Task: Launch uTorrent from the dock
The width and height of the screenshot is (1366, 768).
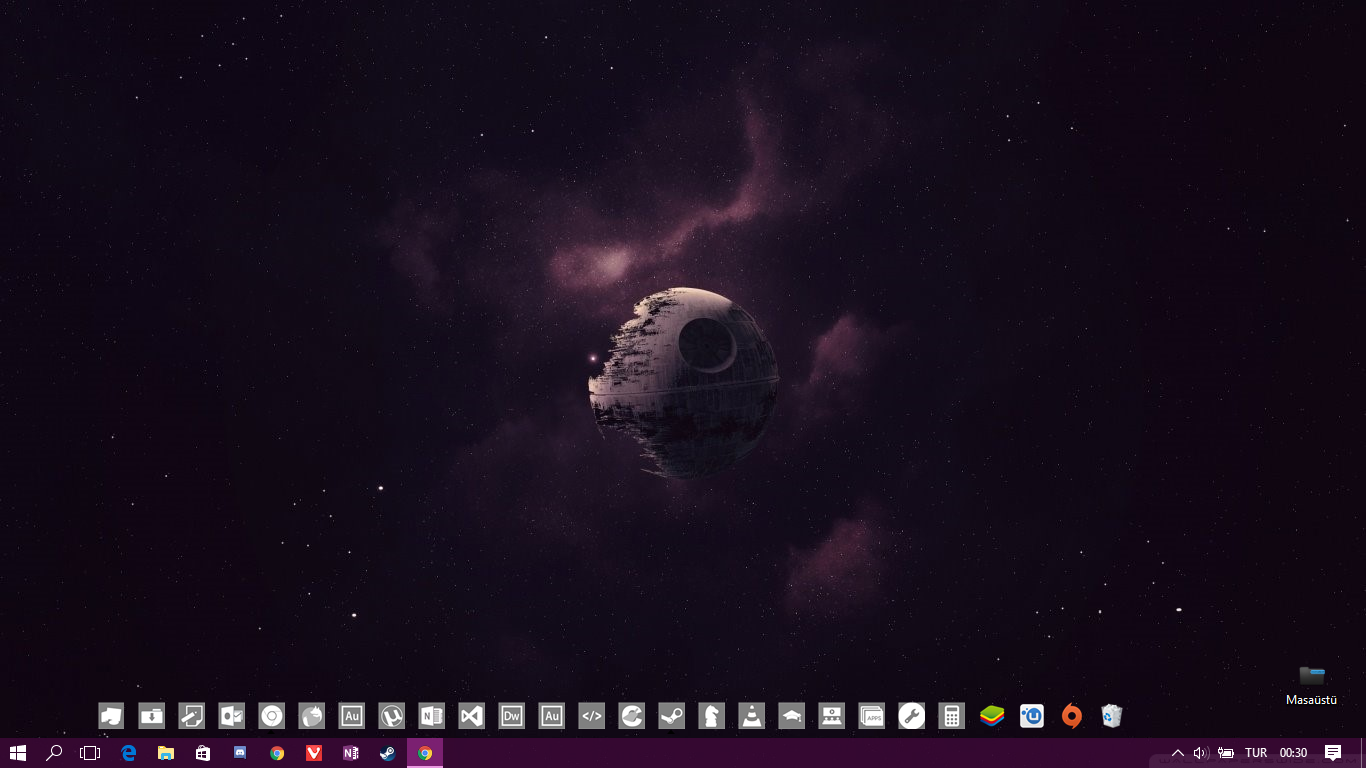Action: point(391,715)
